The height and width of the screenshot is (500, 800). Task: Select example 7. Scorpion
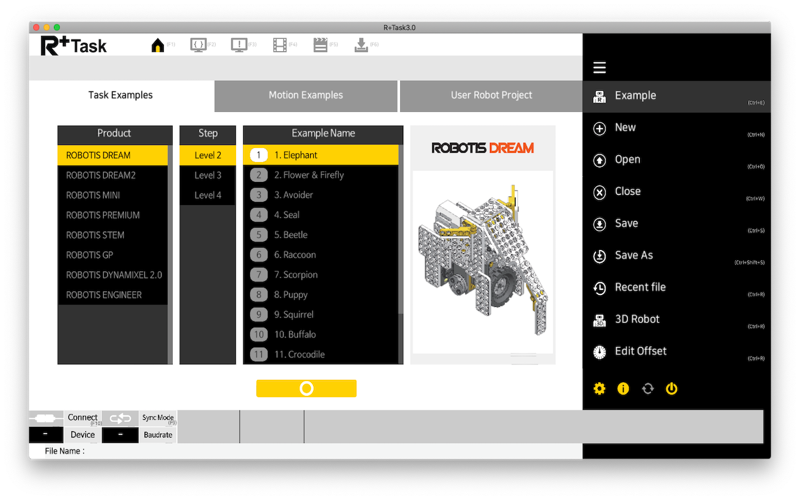[321, 274]
